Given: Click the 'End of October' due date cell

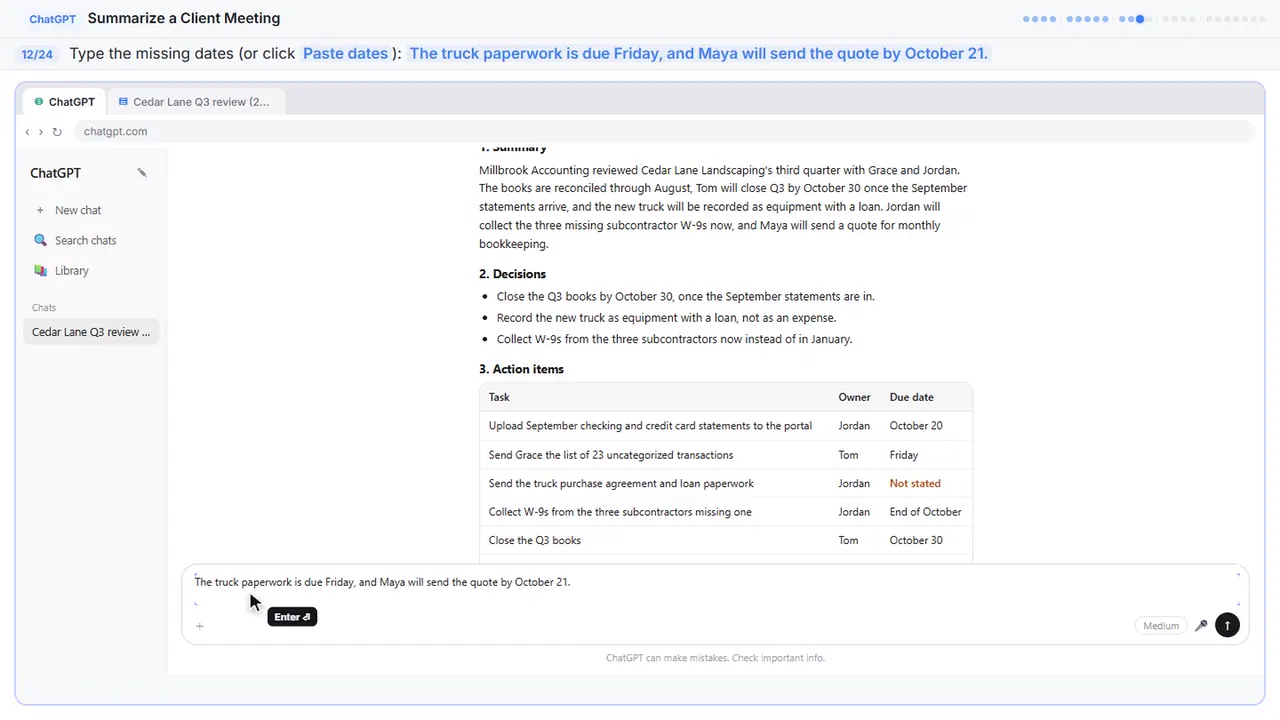Looking at the screenshot, I should point(925,512).
